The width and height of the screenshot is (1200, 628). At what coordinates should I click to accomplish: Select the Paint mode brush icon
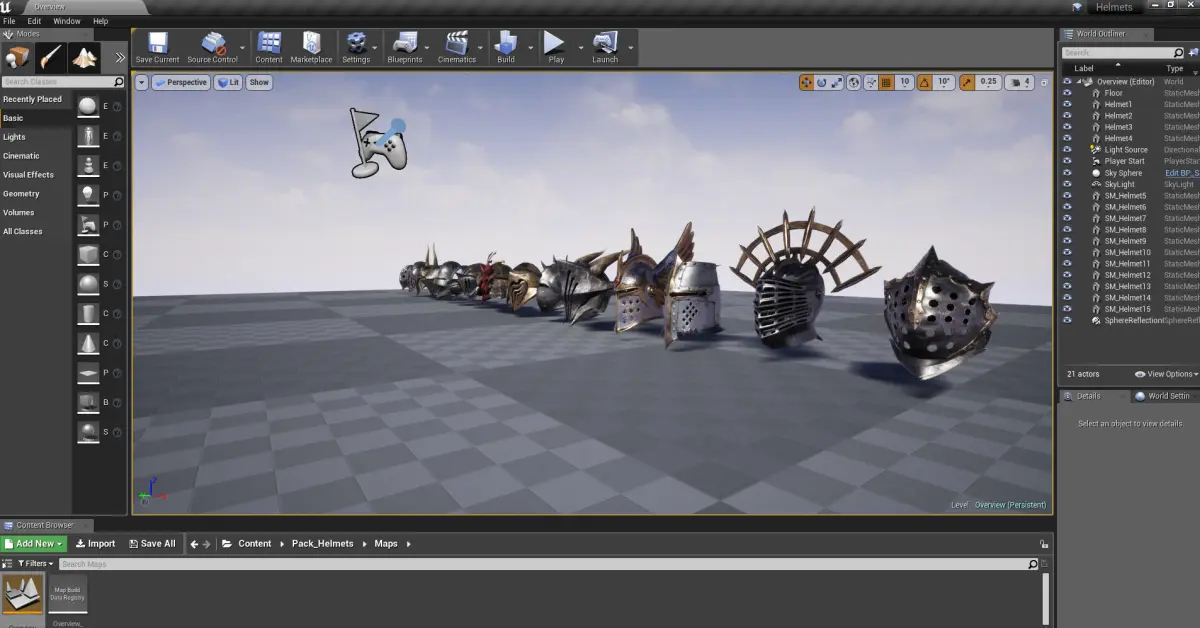[51, 58]
